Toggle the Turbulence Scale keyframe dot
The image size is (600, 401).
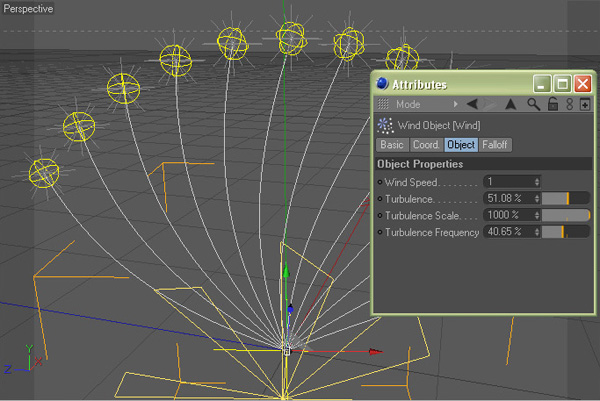[x=380, y=215]
